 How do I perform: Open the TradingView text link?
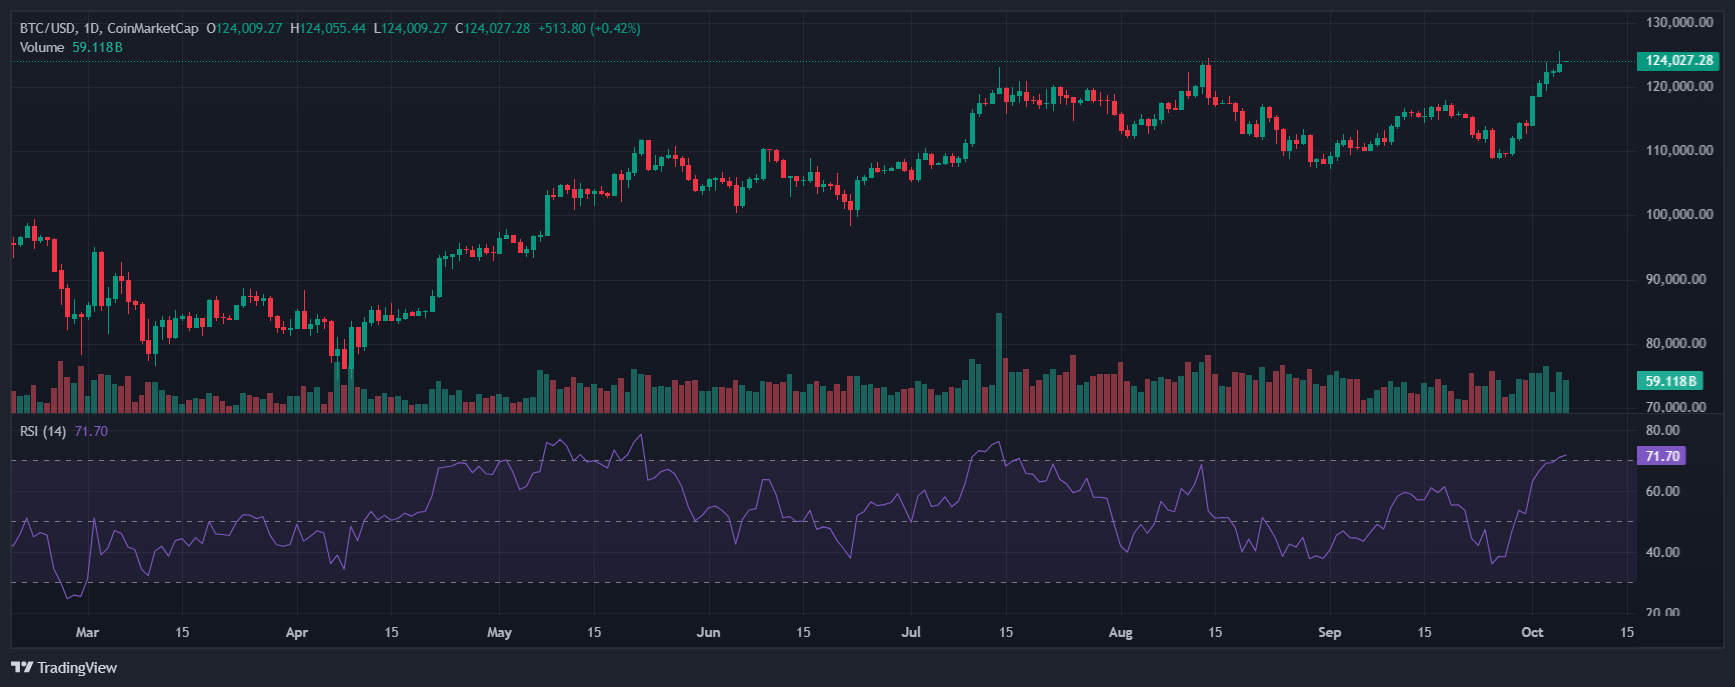[77, 667]
